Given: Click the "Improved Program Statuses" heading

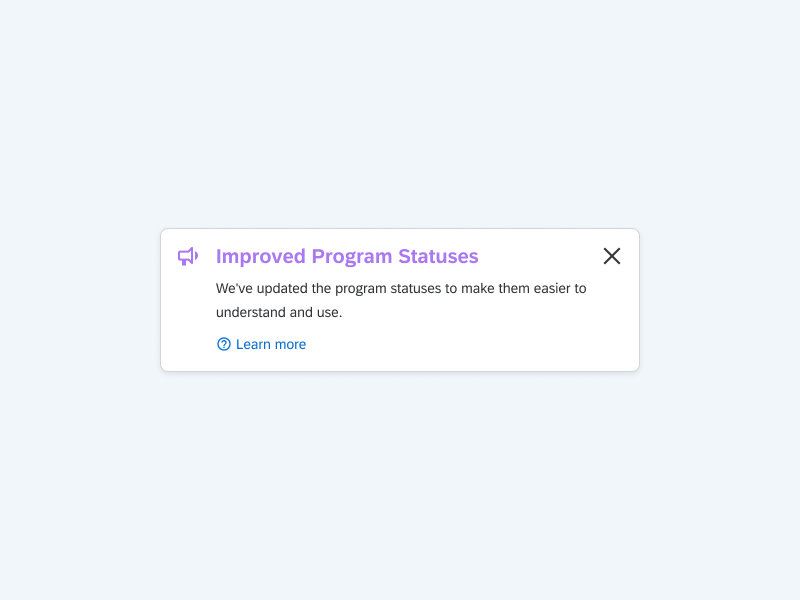Looking at the screenshot, I should [x=347, y=256].
